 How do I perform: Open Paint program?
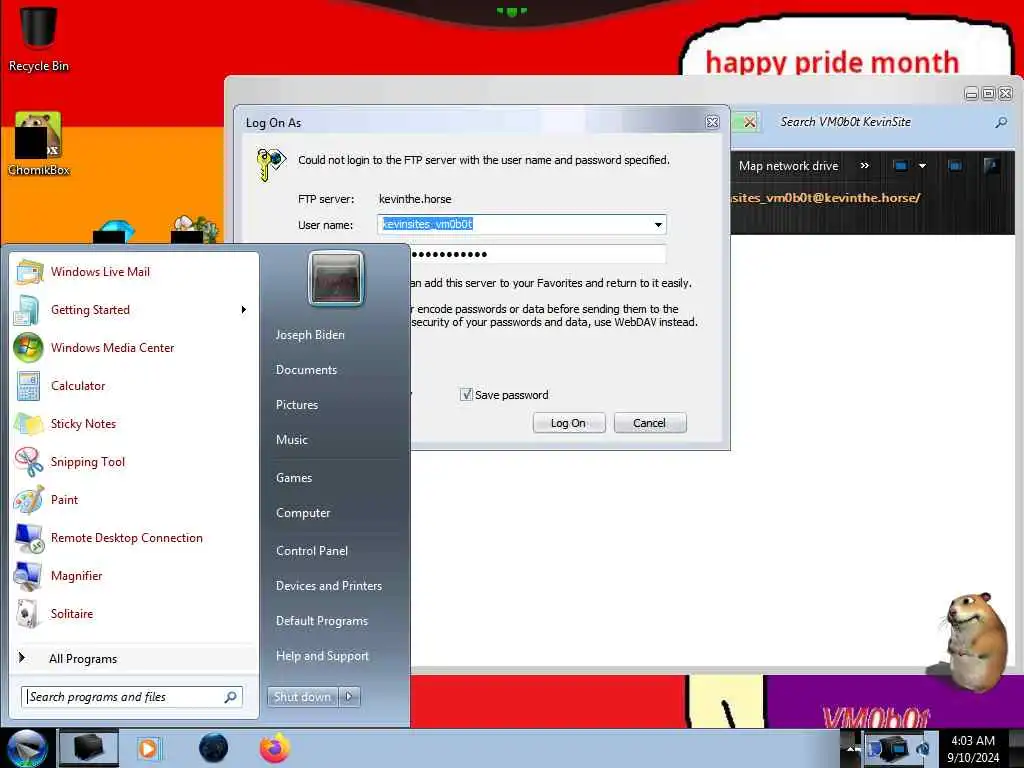click(134, 500)
